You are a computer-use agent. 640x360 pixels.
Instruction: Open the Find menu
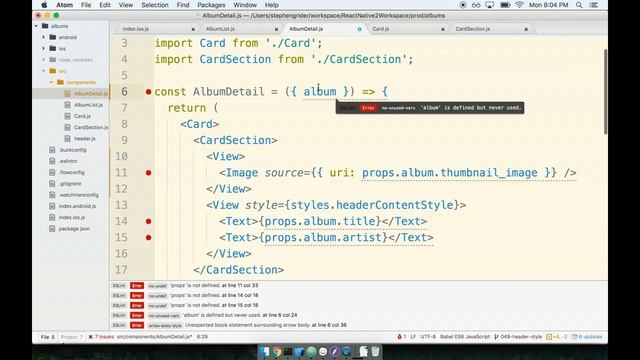[x=183, y=5]
